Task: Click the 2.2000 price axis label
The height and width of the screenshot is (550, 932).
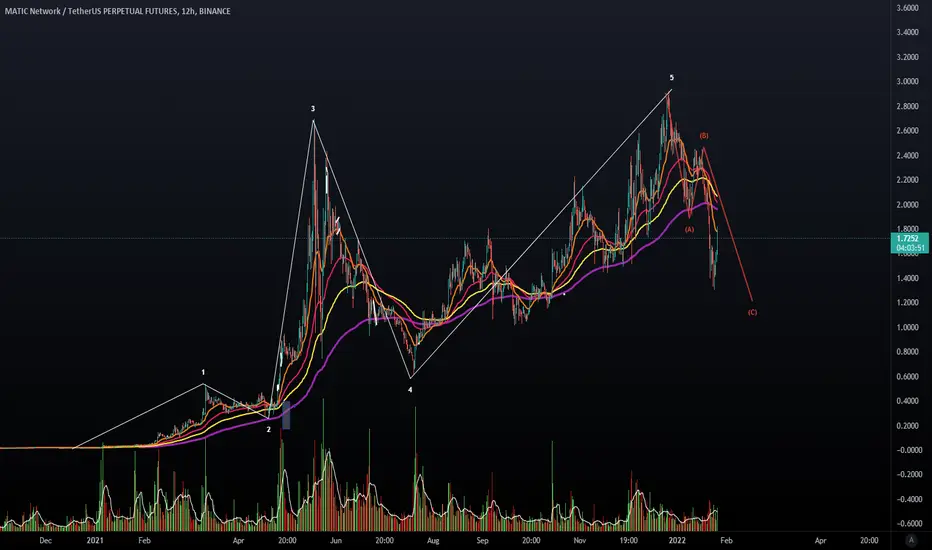Action: [x=907, y=180]
